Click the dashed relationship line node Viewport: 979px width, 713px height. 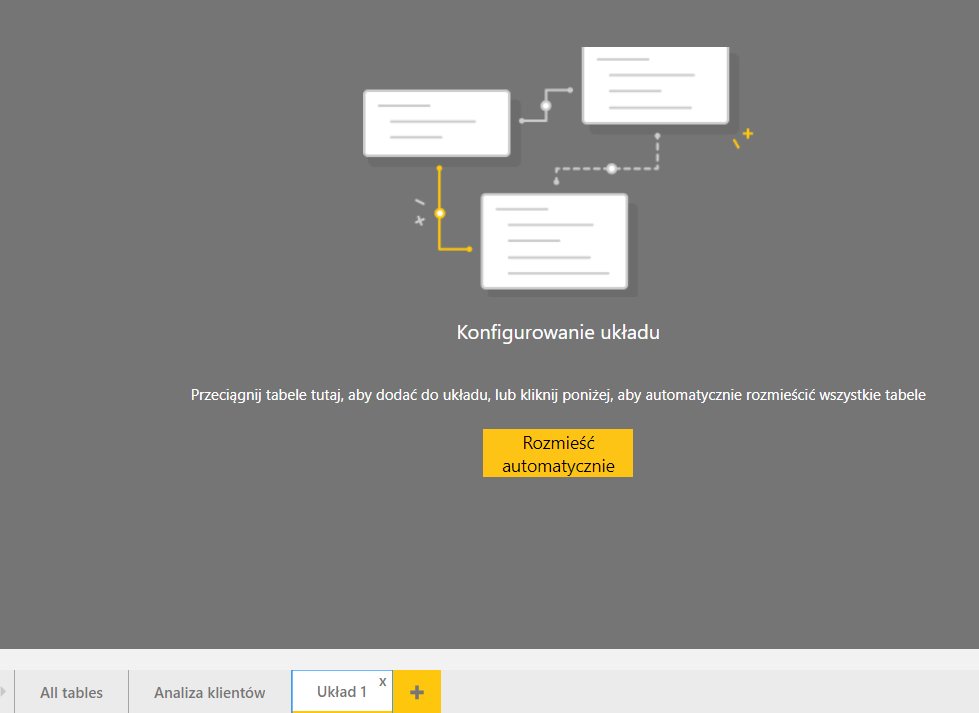coord(611,169)
